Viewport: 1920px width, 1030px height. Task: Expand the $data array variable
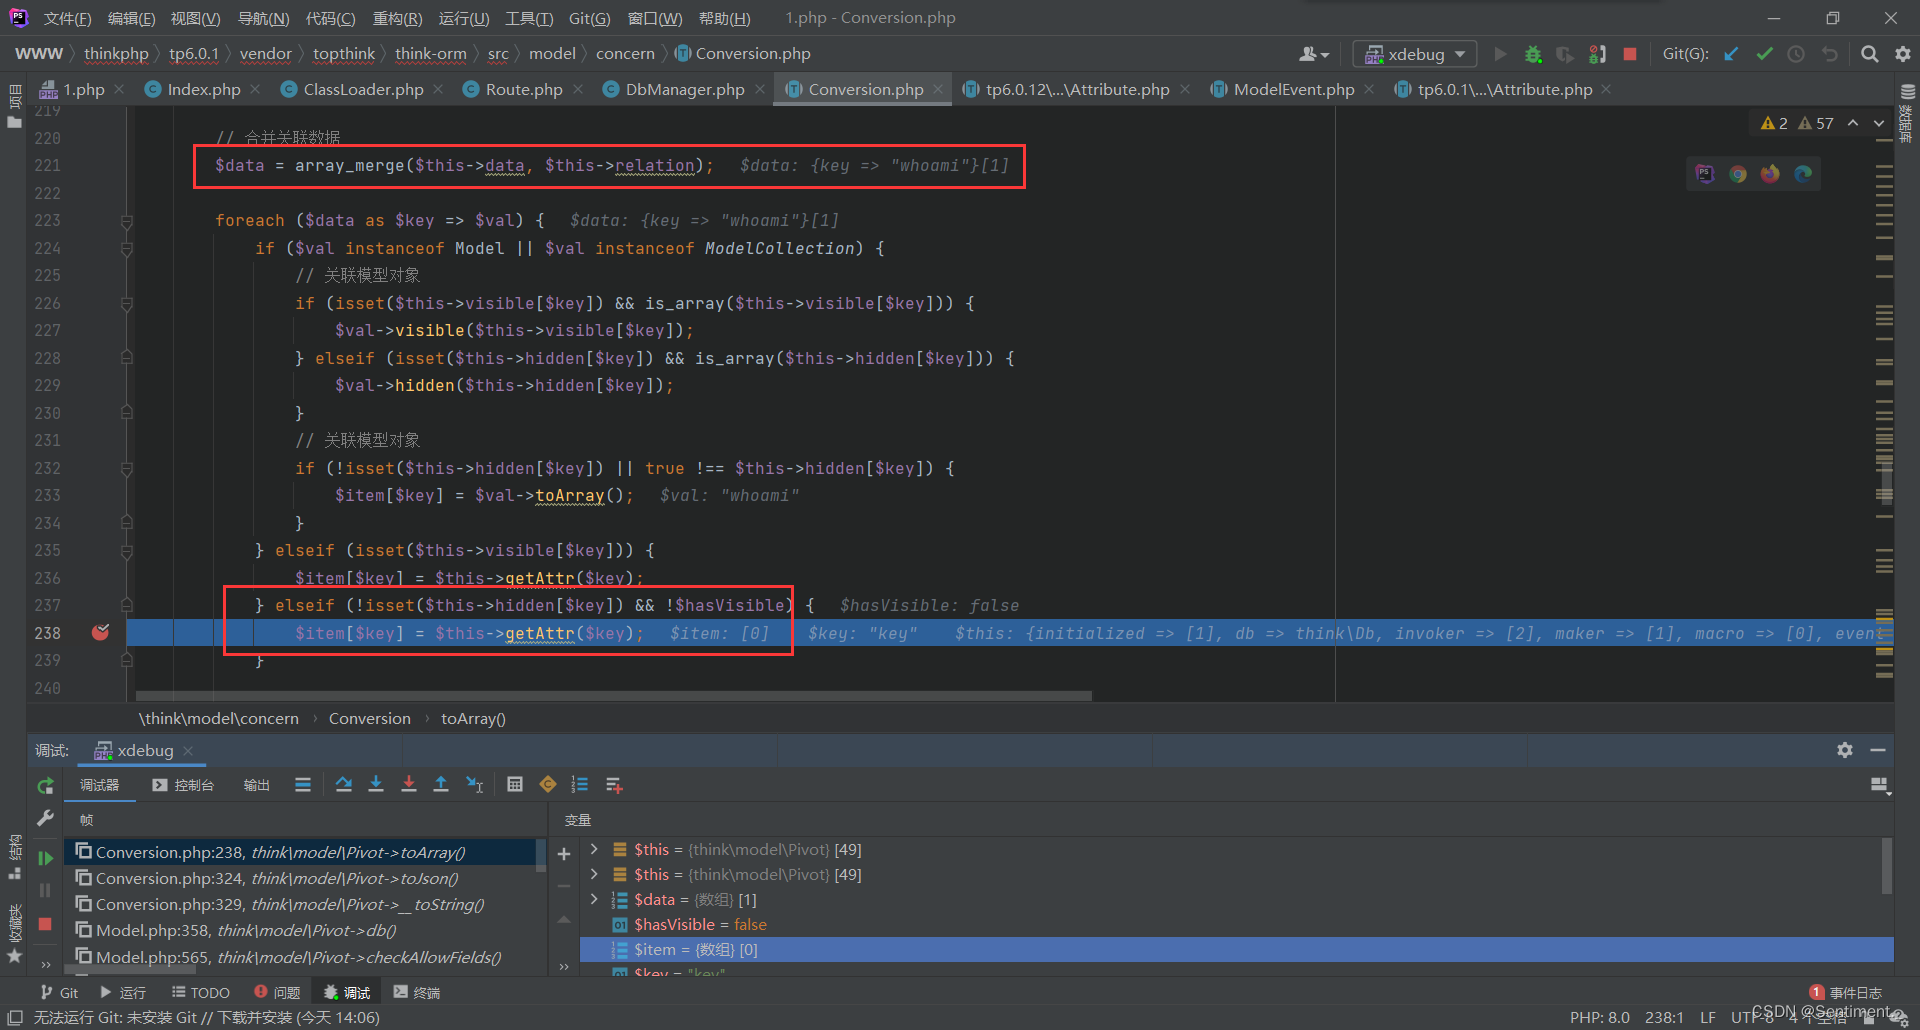[594, 899]
